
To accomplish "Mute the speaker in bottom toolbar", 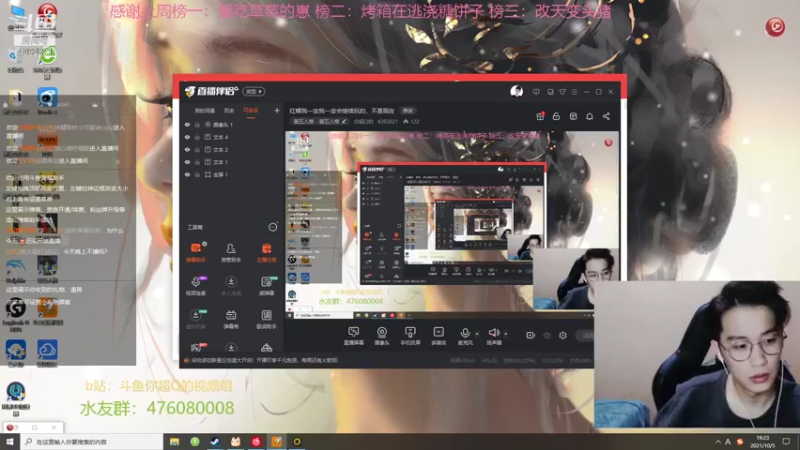I will coord(493,336).
